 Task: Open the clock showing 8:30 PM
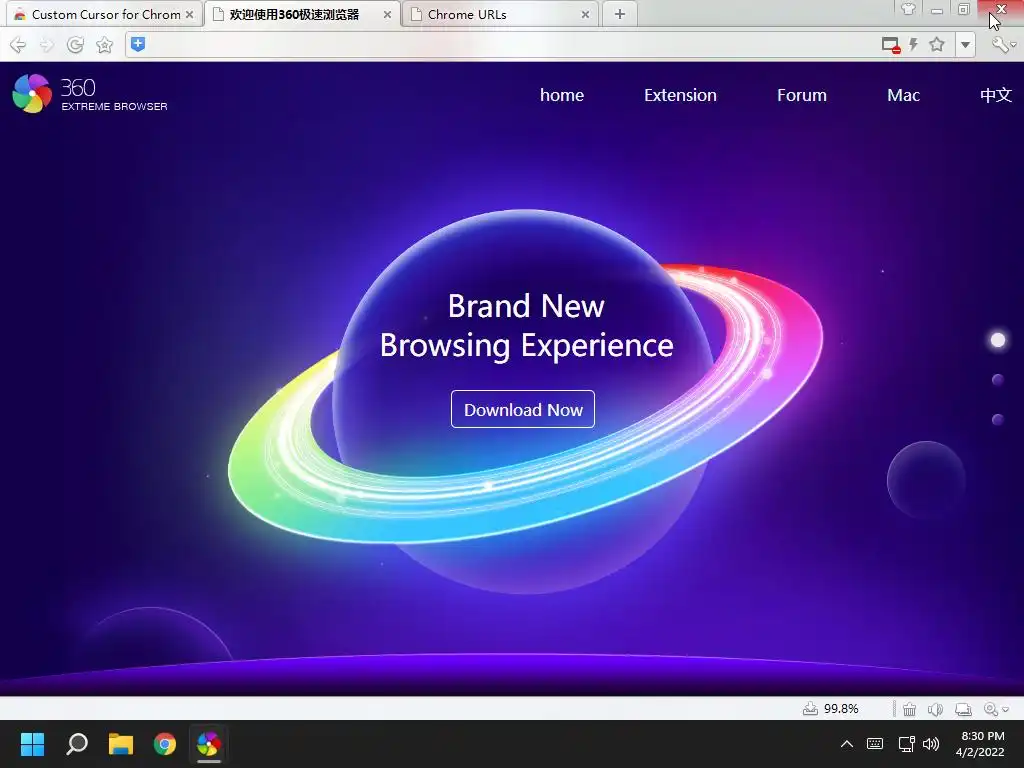pos(982,744)
